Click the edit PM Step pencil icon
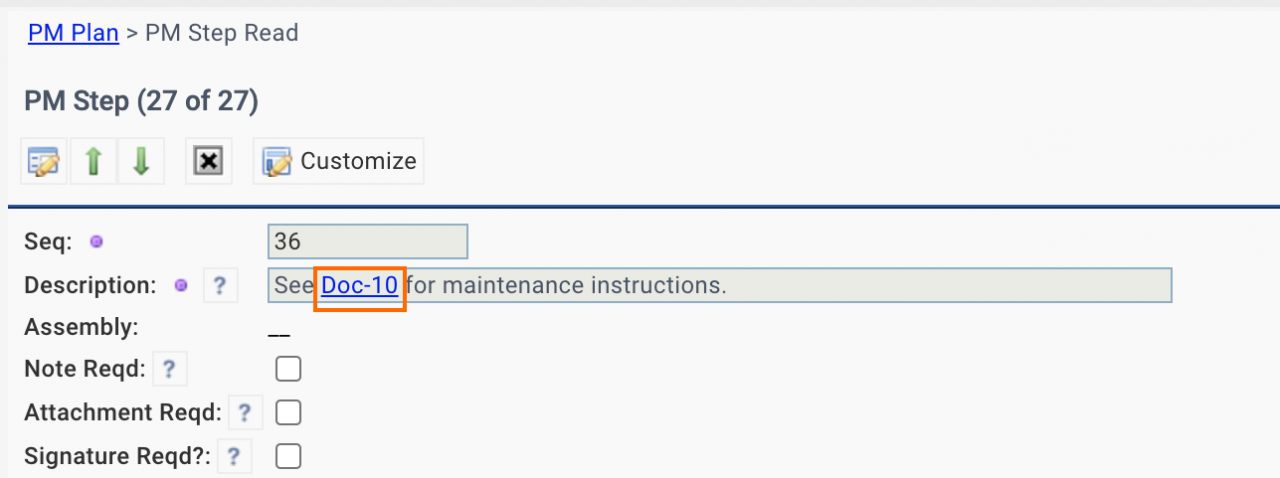 point(45,161)
